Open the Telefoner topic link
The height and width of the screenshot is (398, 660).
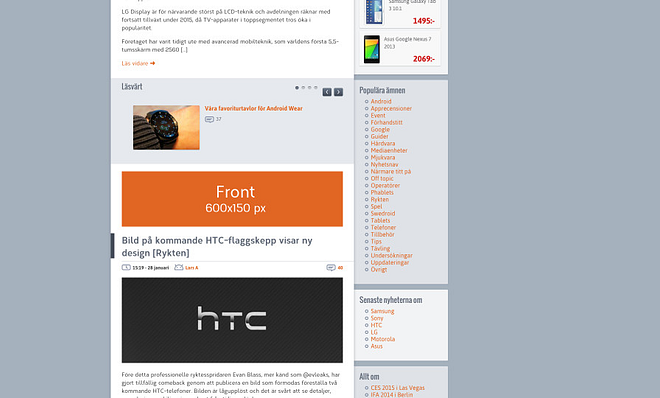(383, 228)
